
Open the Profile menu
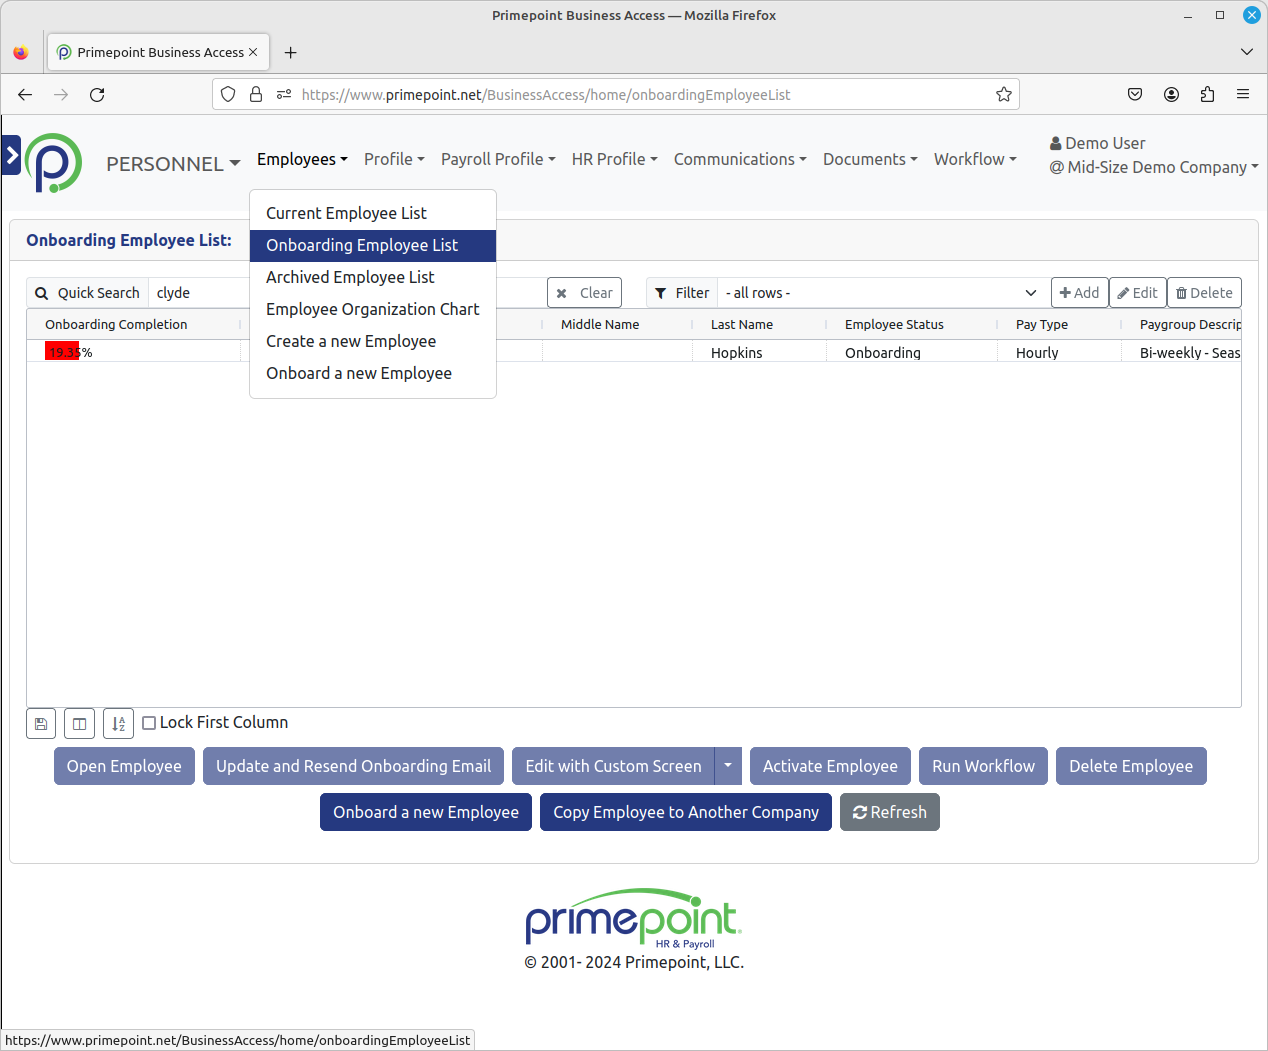[x=394, y=159]
